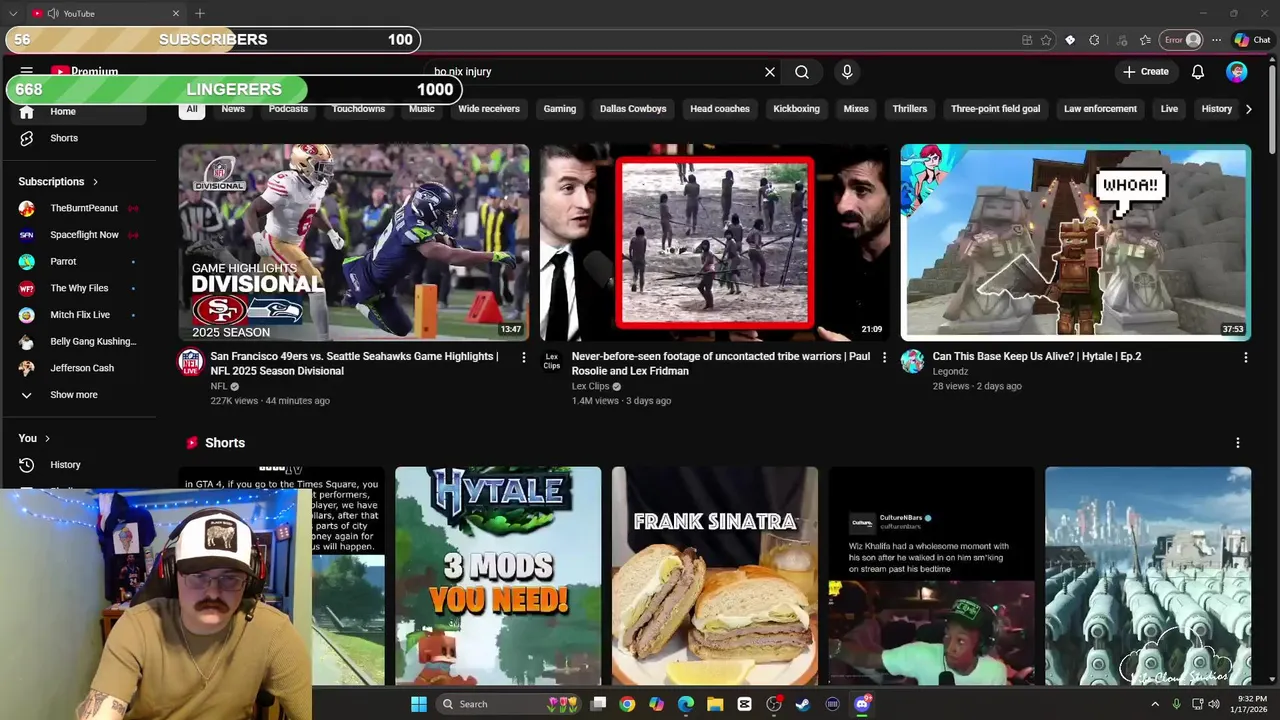Click the Create button
Viewport: 1280px width, 720px height.
coord(1146,72)
